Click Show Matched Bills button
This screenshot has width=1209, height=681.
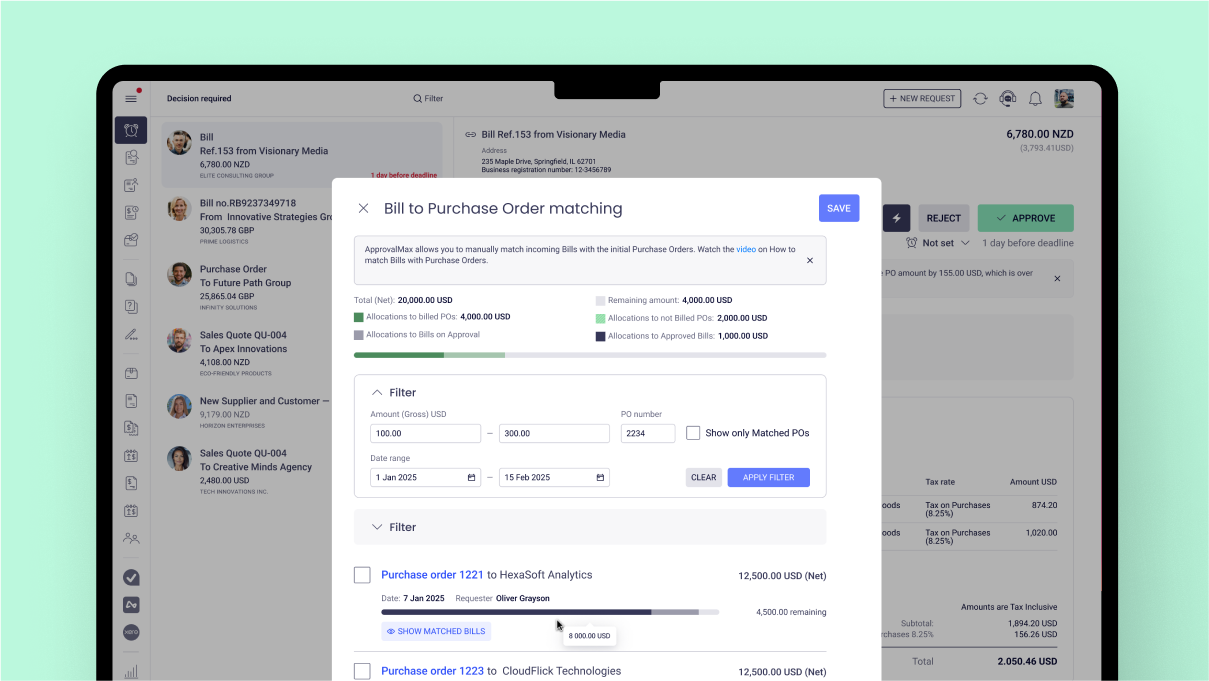(436, 631)
